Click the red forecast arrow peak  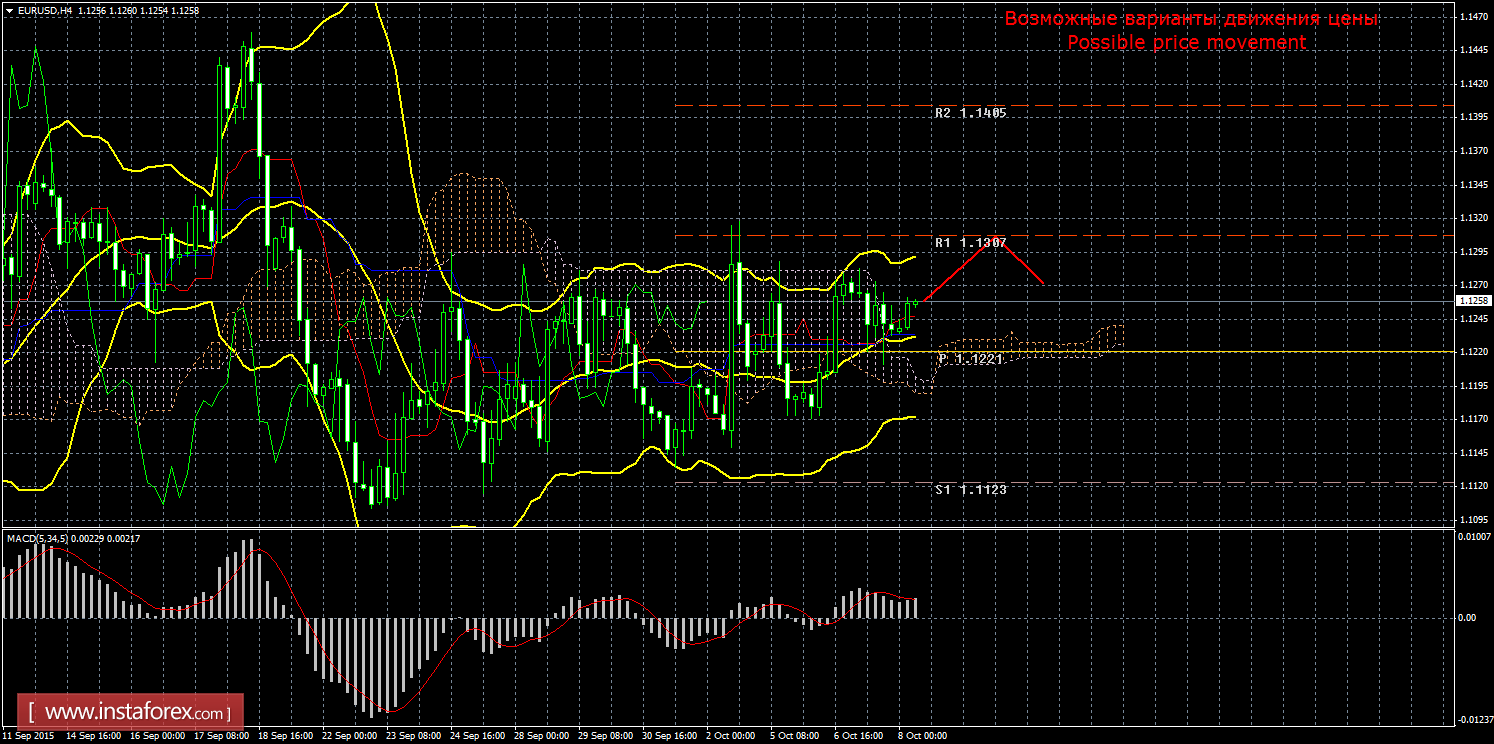coord(997,240)
